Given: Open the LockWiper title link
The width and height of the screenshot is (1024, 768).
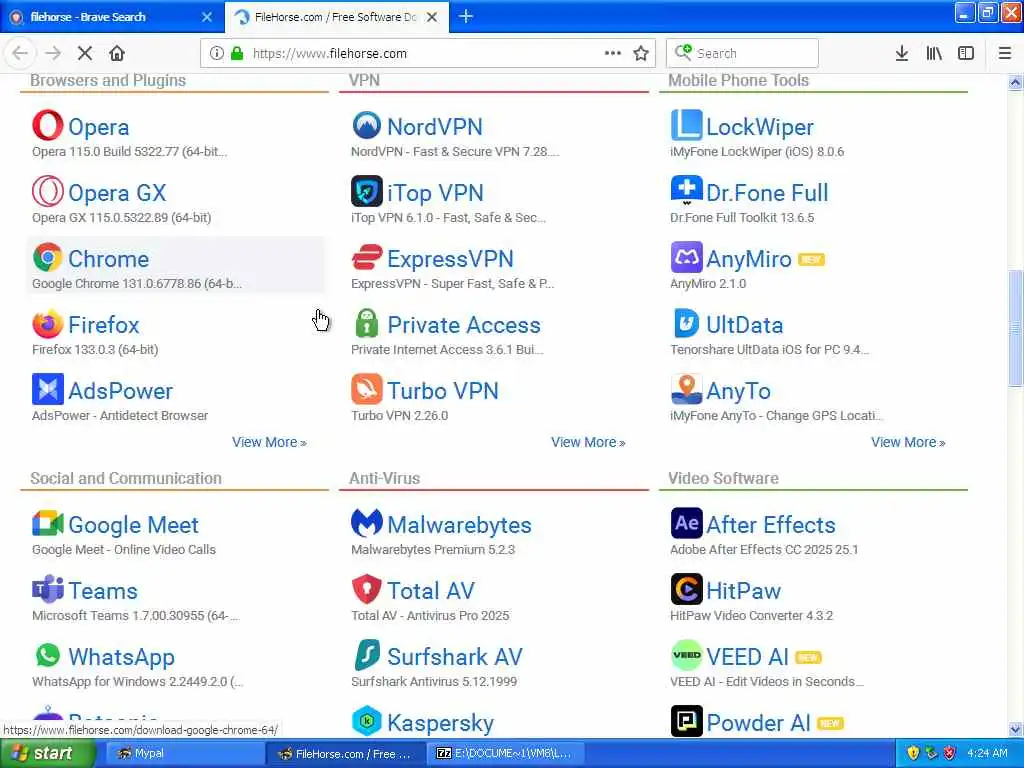Looking at the screenshot, I should [760, 127].
